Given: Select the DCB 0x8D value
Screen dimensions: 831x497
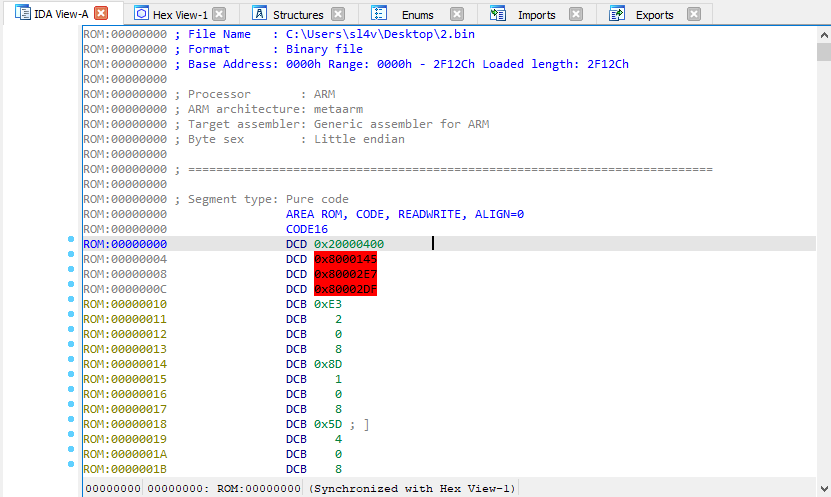Looking at the screenshot, I should 328,364.
